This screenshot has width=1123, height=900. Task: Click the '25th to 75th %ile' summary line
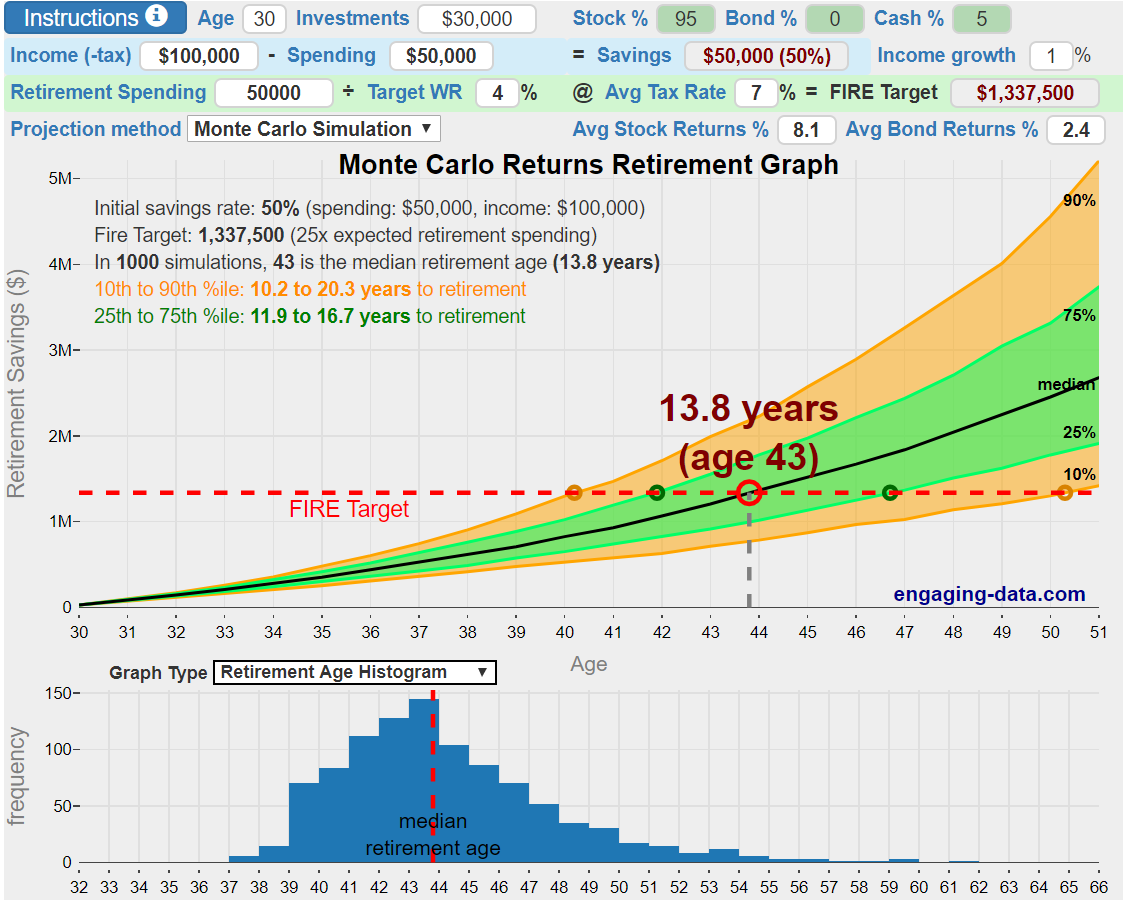(x=309, y=316)
